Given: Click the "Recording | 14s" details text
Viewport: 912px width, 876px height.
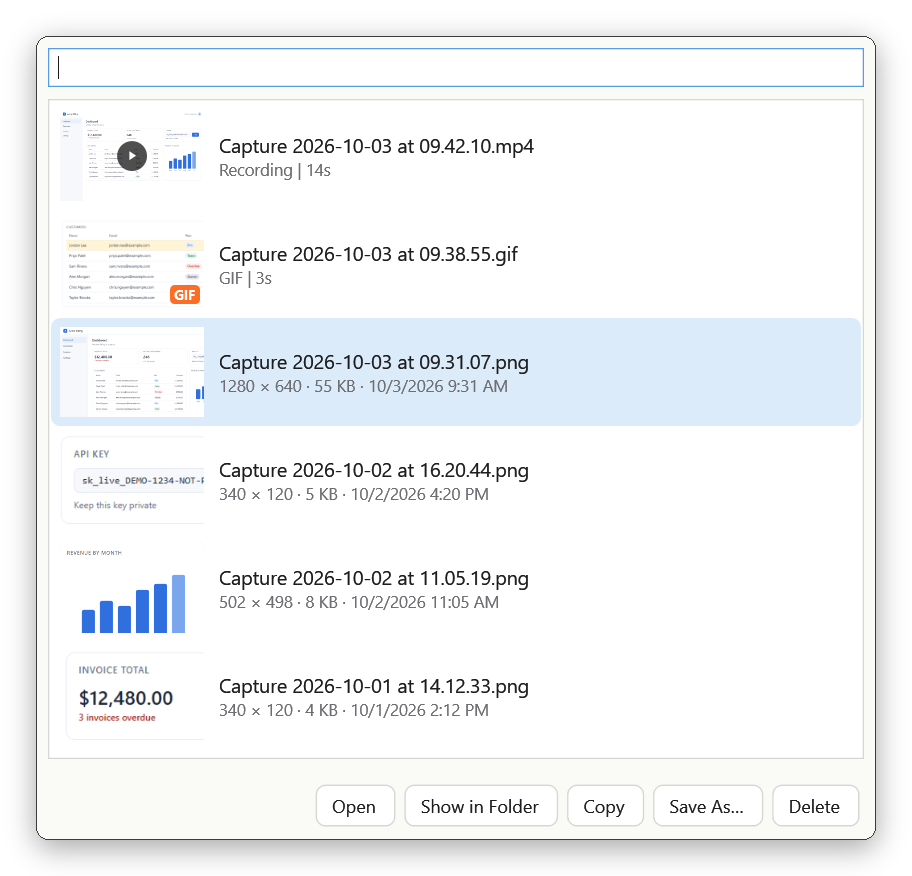Looking at the screenshot, I should click(x=275, y=170).
